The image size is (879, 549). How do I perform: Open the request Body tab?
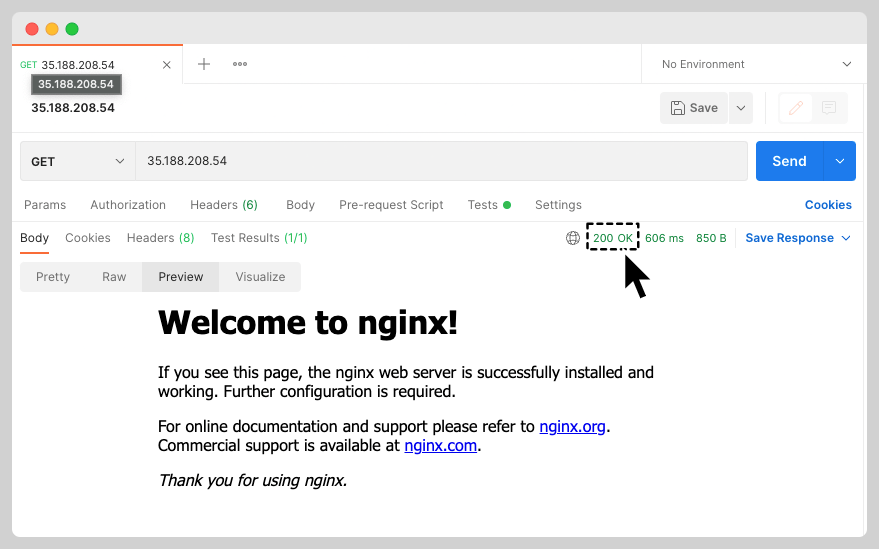pos(300,205)
